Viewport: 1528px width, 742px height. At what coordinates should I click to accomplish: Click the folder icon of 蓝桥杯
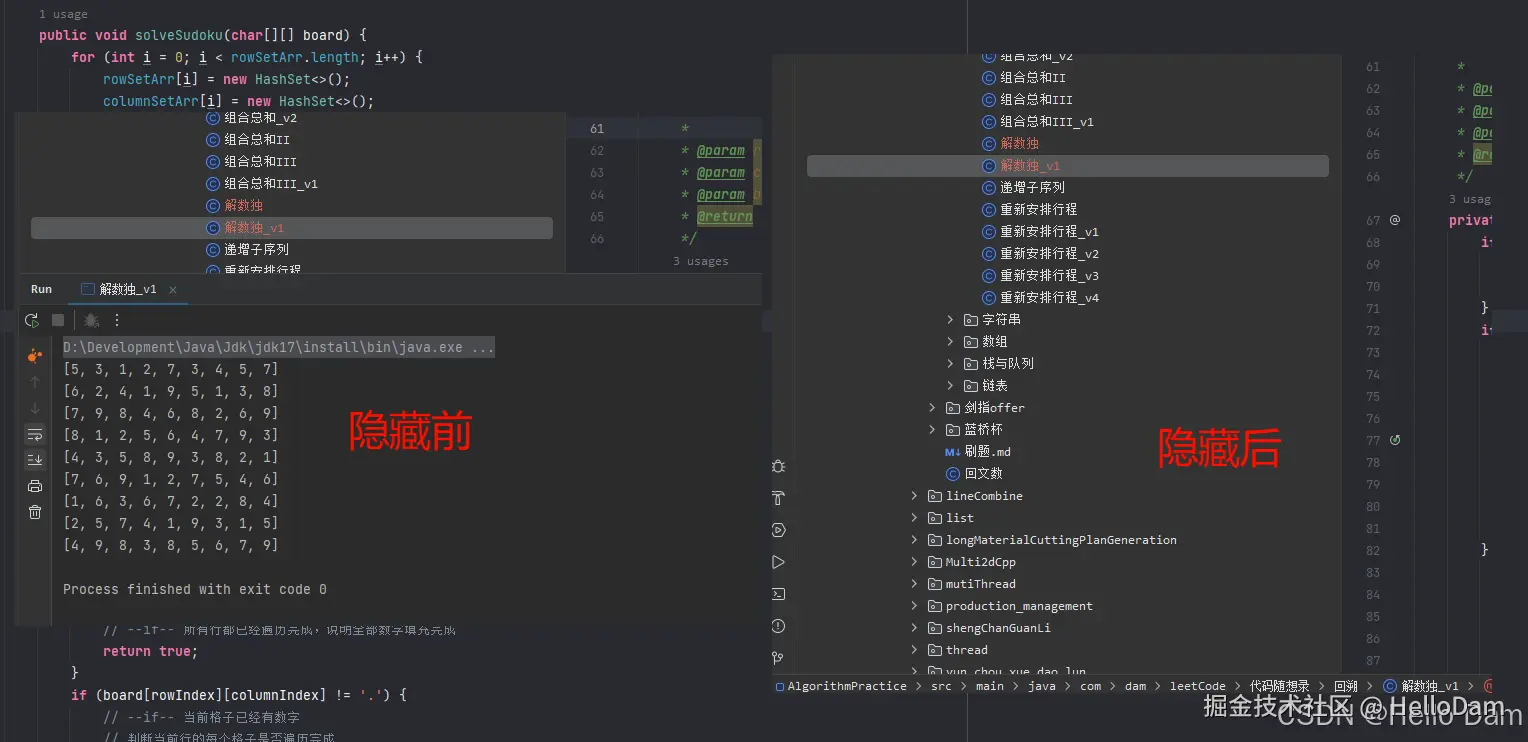(953, 430)
